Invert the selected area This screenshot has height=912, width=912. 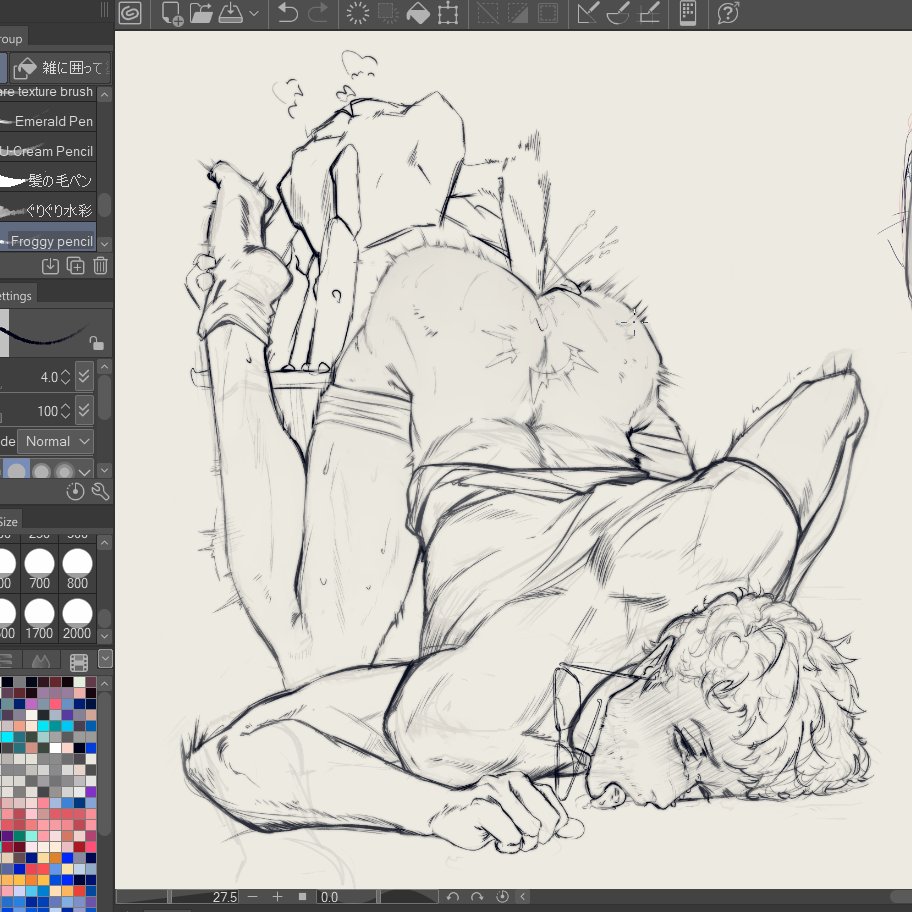[x=518, y=13]
